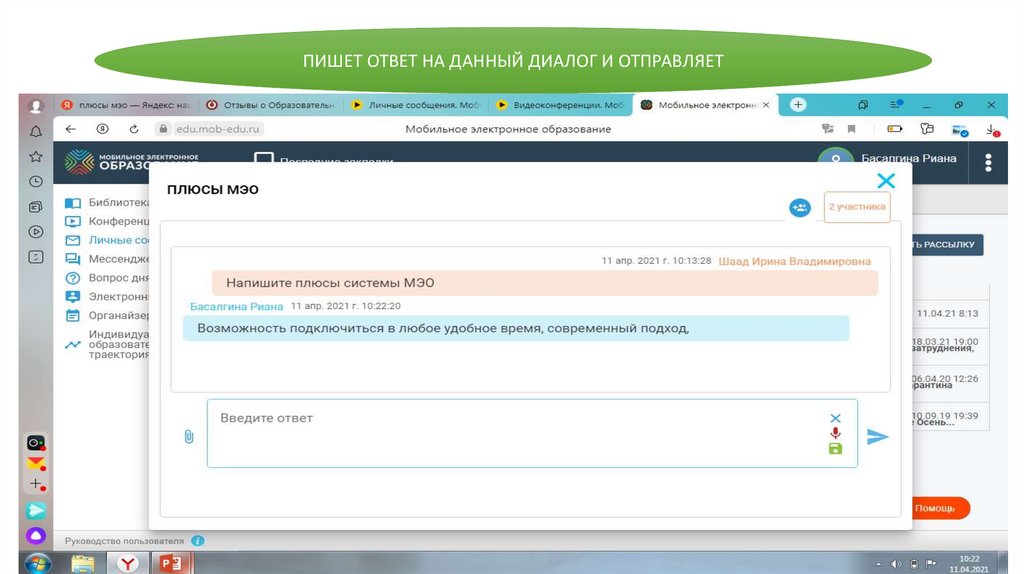Open Мессенджер in the left menu
The width and height of the screenshot is (1024, 574).
(x=107, y=259)
